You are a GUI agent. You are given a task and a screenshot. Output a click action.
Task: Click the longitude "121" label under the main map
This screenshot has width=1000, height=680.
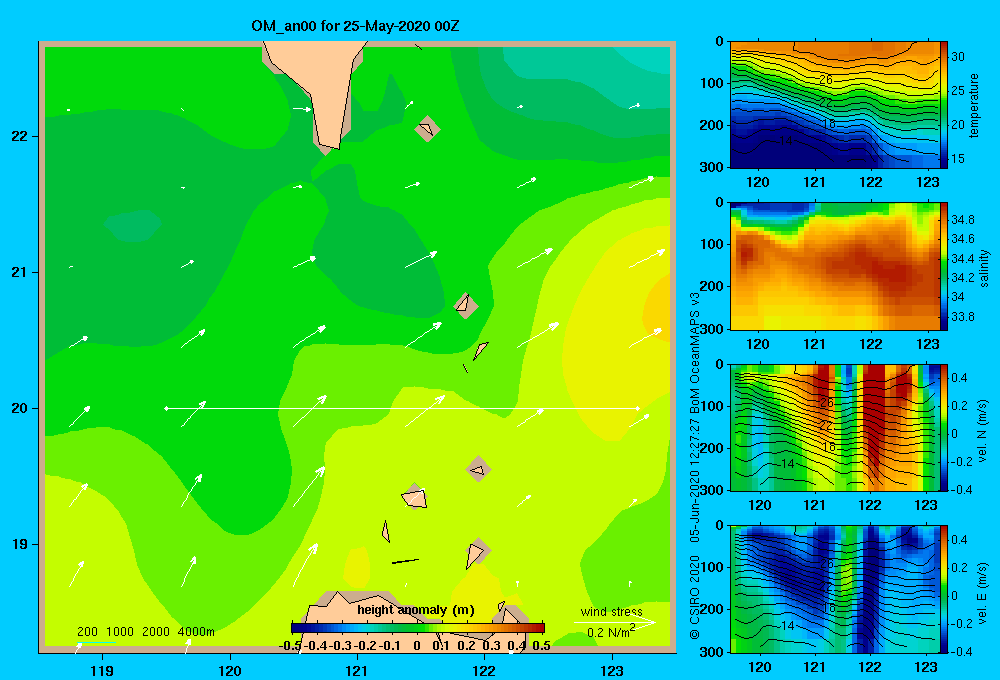coord(357,670)
